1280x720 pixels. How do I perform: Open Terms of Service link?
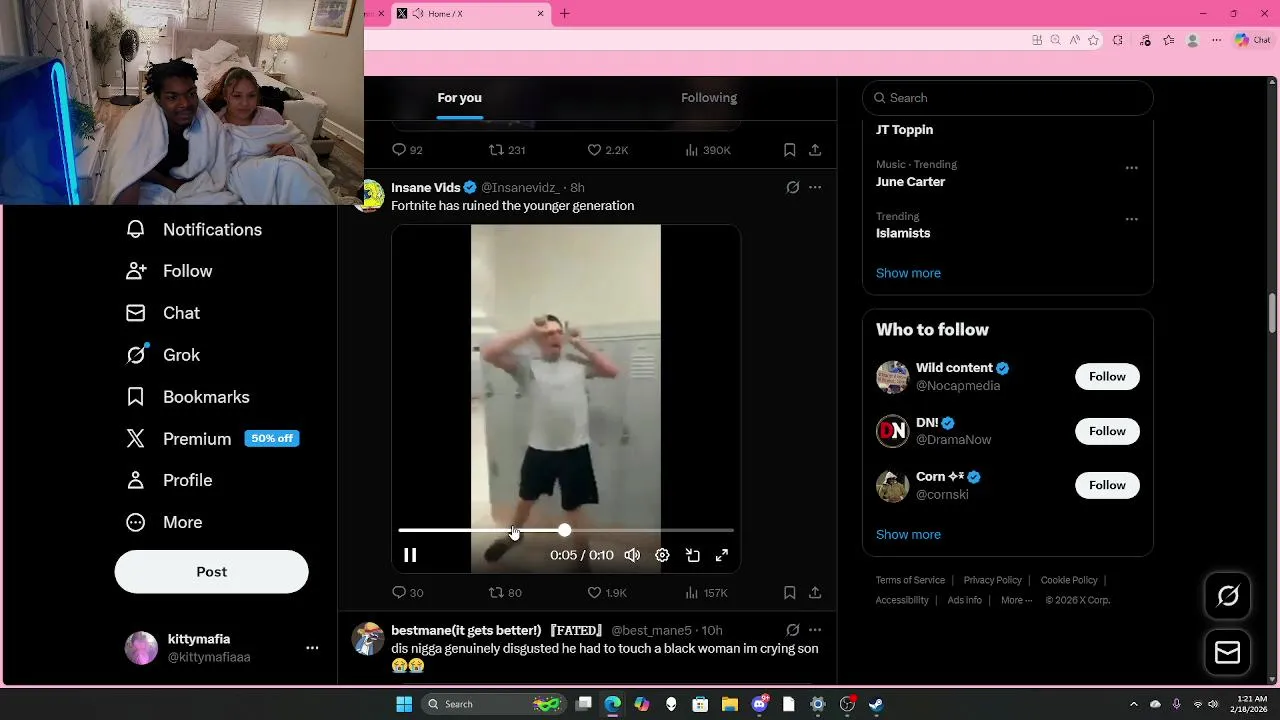(x=910, y=580)
